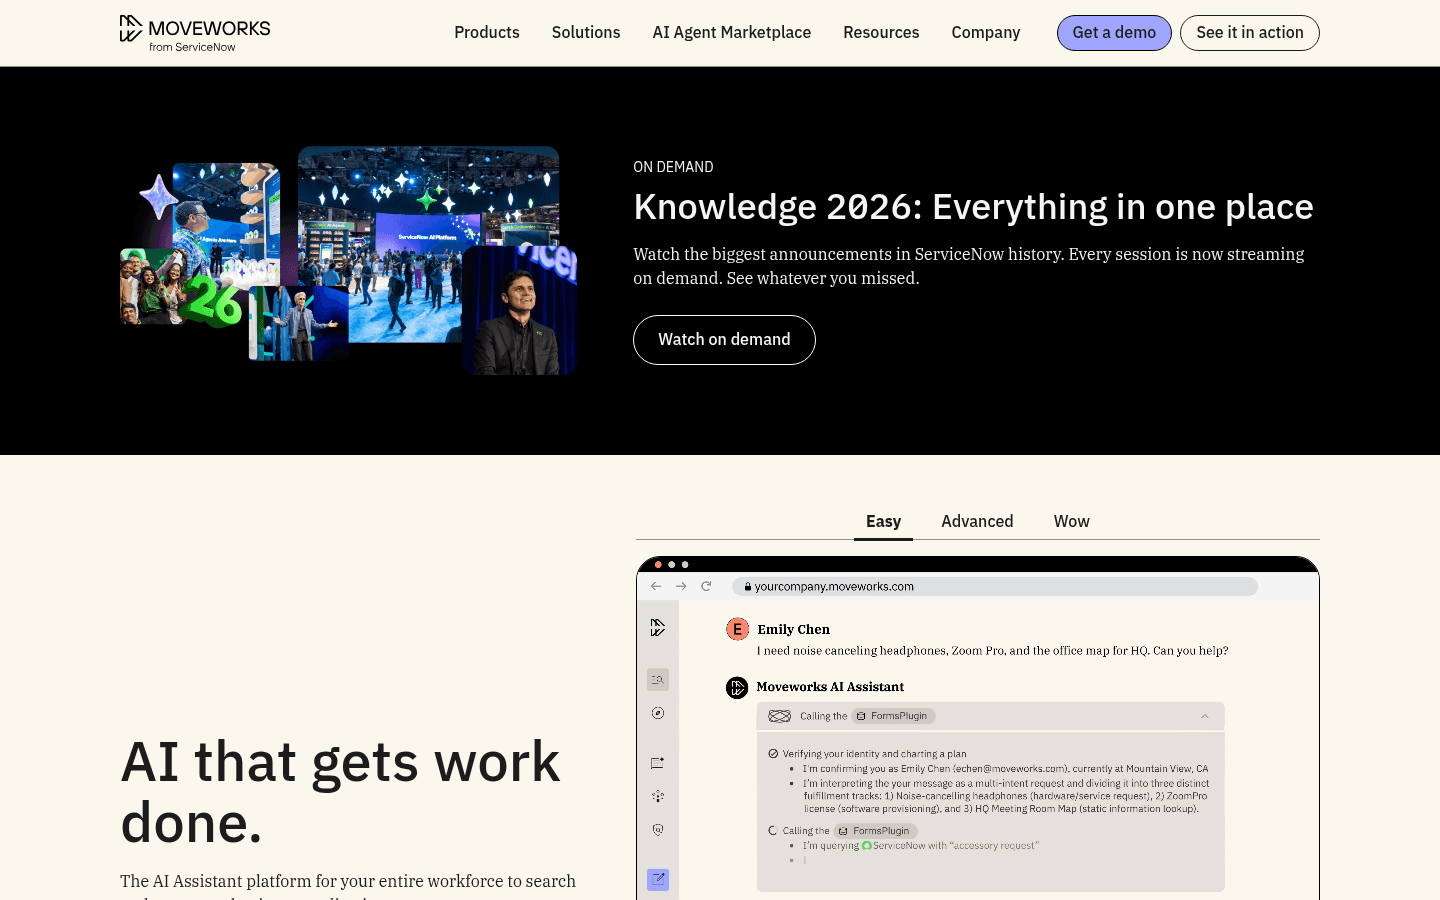Click the new chat sparkle icon in sidebar
1440x900 pixels.
pyautogui.click(x=657, y=763)
